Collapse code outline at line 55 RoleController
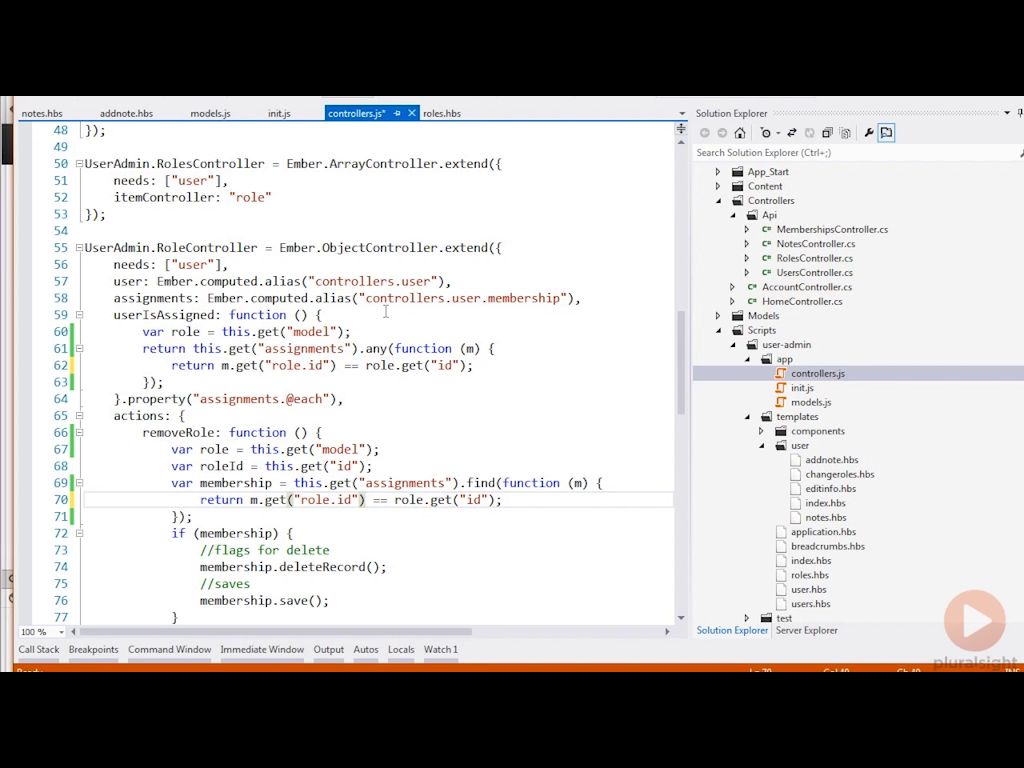This screenshot has height=768, width=1024. pyautogui.click(x=79, y=248)
